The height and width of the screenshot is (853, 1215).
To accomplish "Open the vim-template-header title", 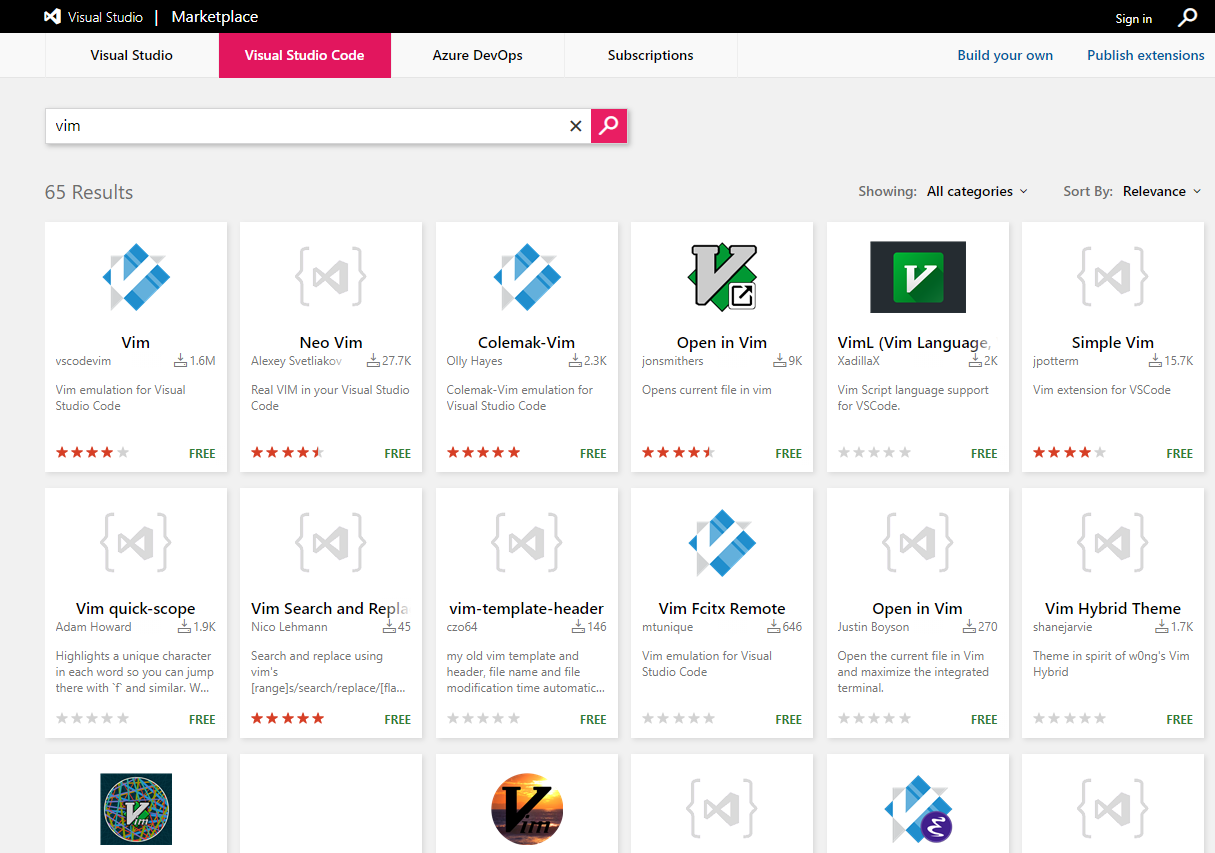I will pyautogui.click(x=527, y=608).
